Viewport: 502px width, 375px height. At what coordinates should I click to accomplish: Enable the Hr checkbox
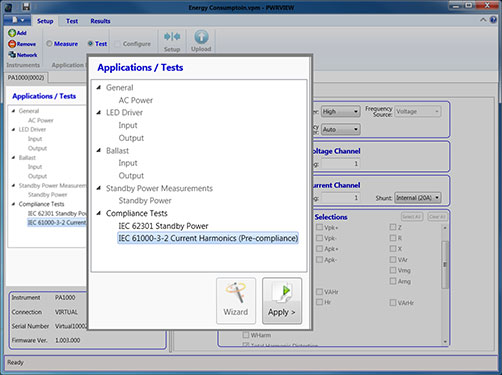pos(319,302)
